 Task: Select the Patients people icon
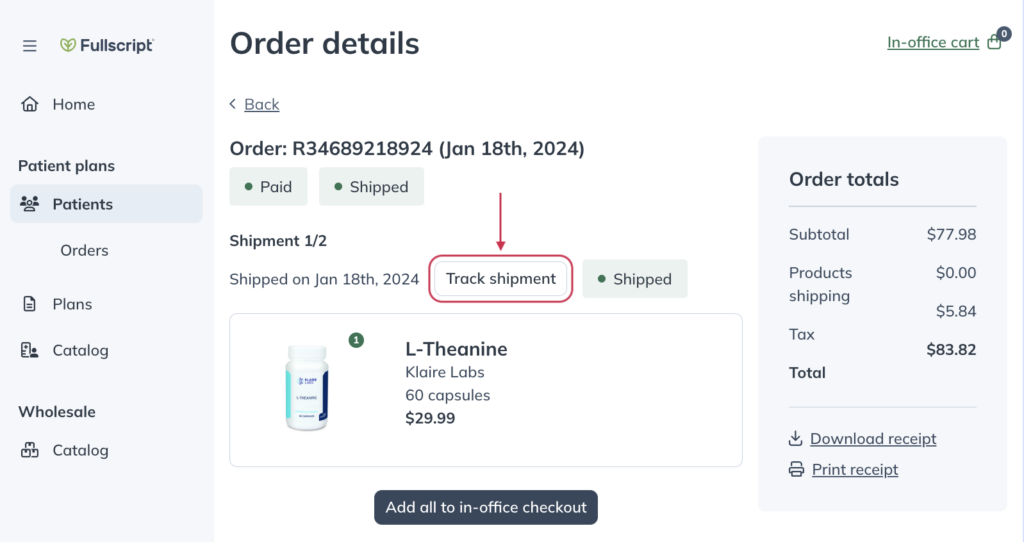[x=29, y=204]
